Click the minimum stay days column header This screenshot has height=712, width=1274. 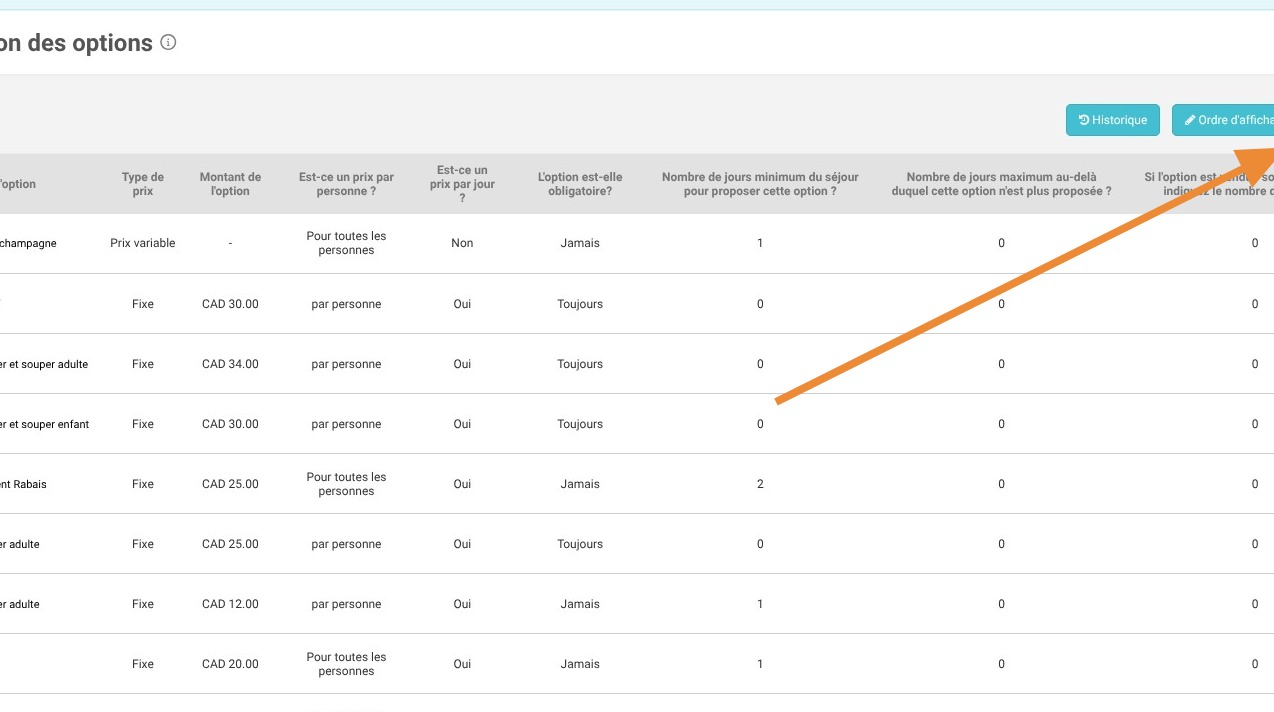[760, 184]
